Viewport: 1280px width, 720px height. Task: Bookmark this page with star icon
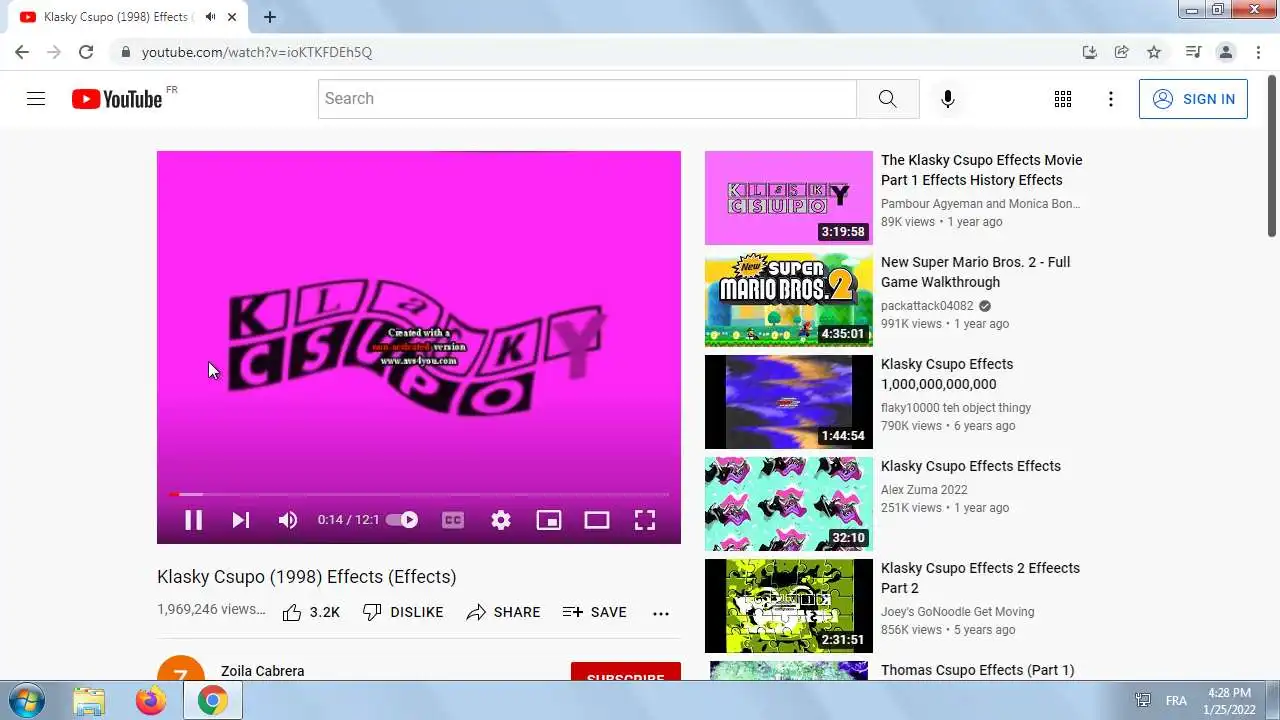click(1154, 52)
